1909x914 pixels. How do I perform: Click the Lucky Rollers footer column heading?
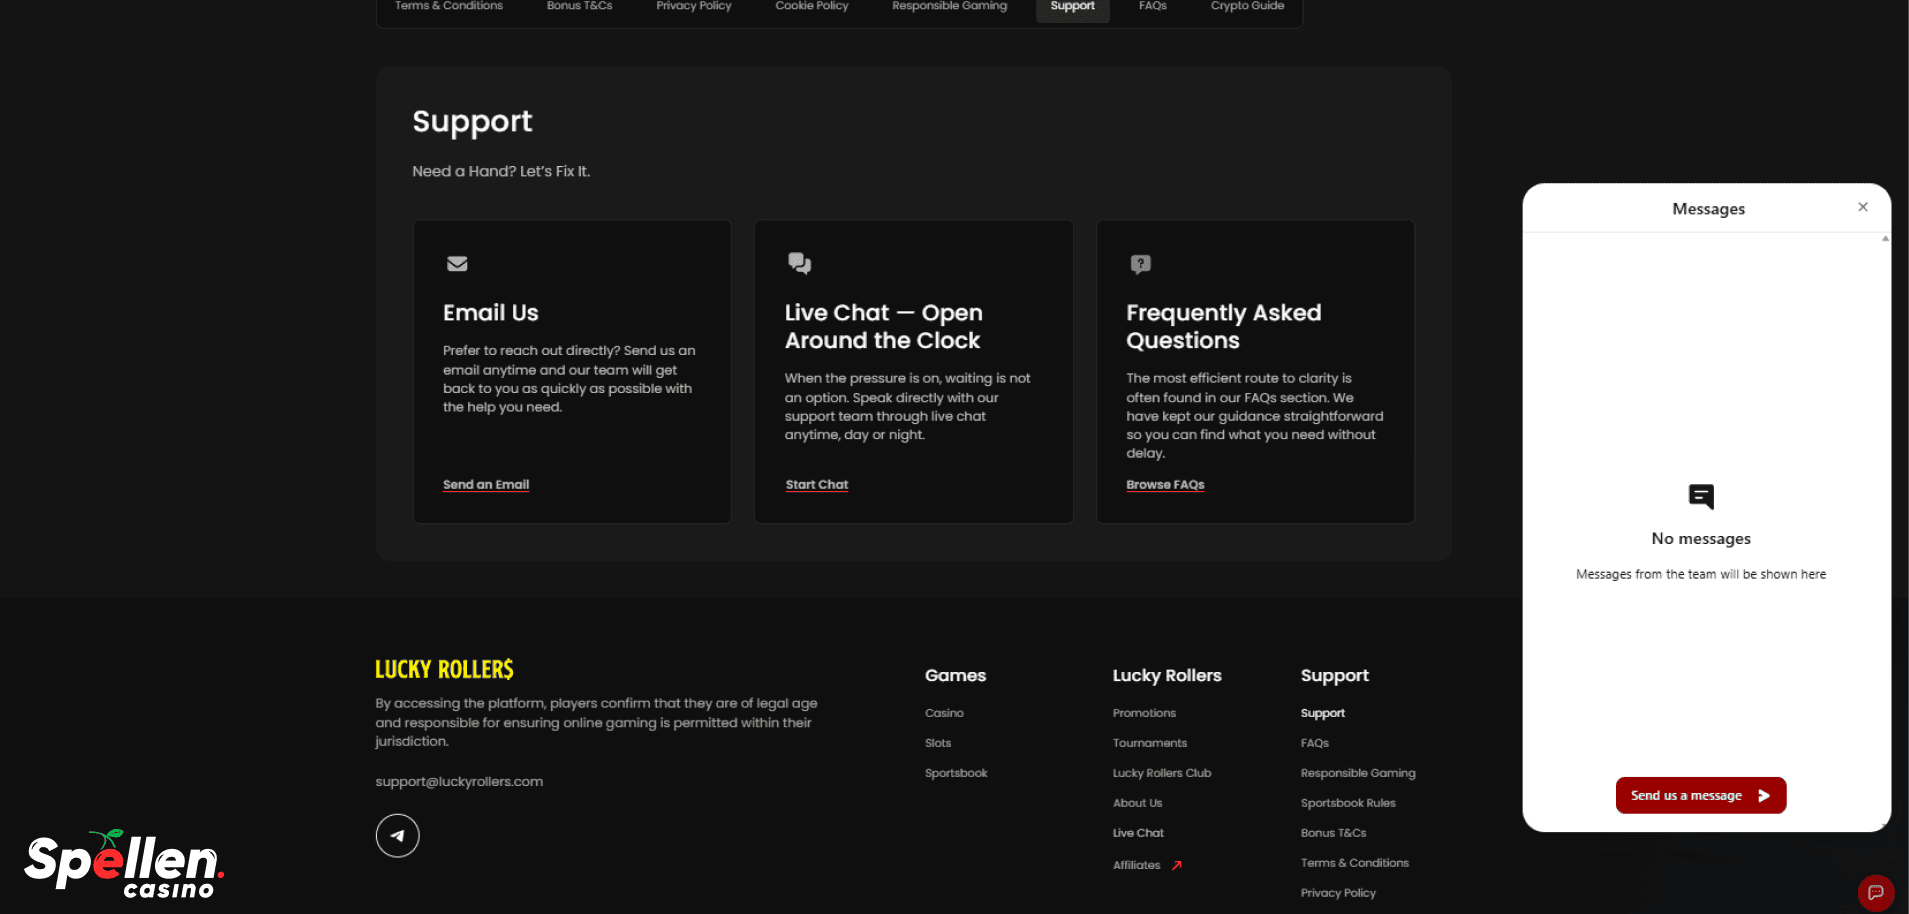click(x=1167, y=676)
